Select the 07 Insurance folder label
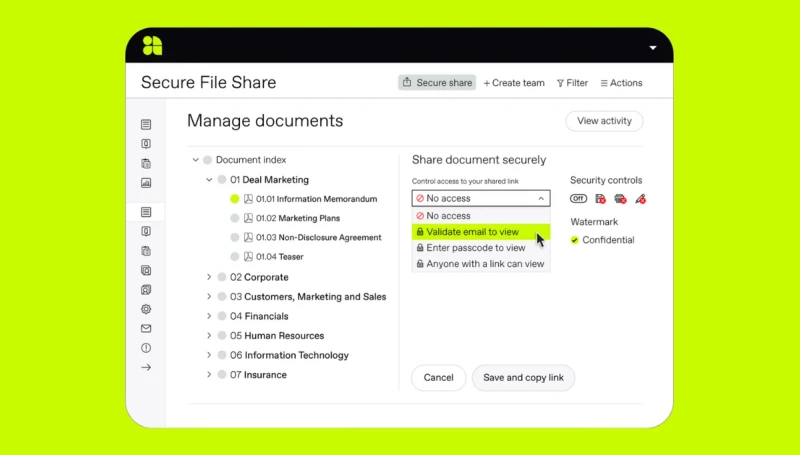 coord(258,375)
